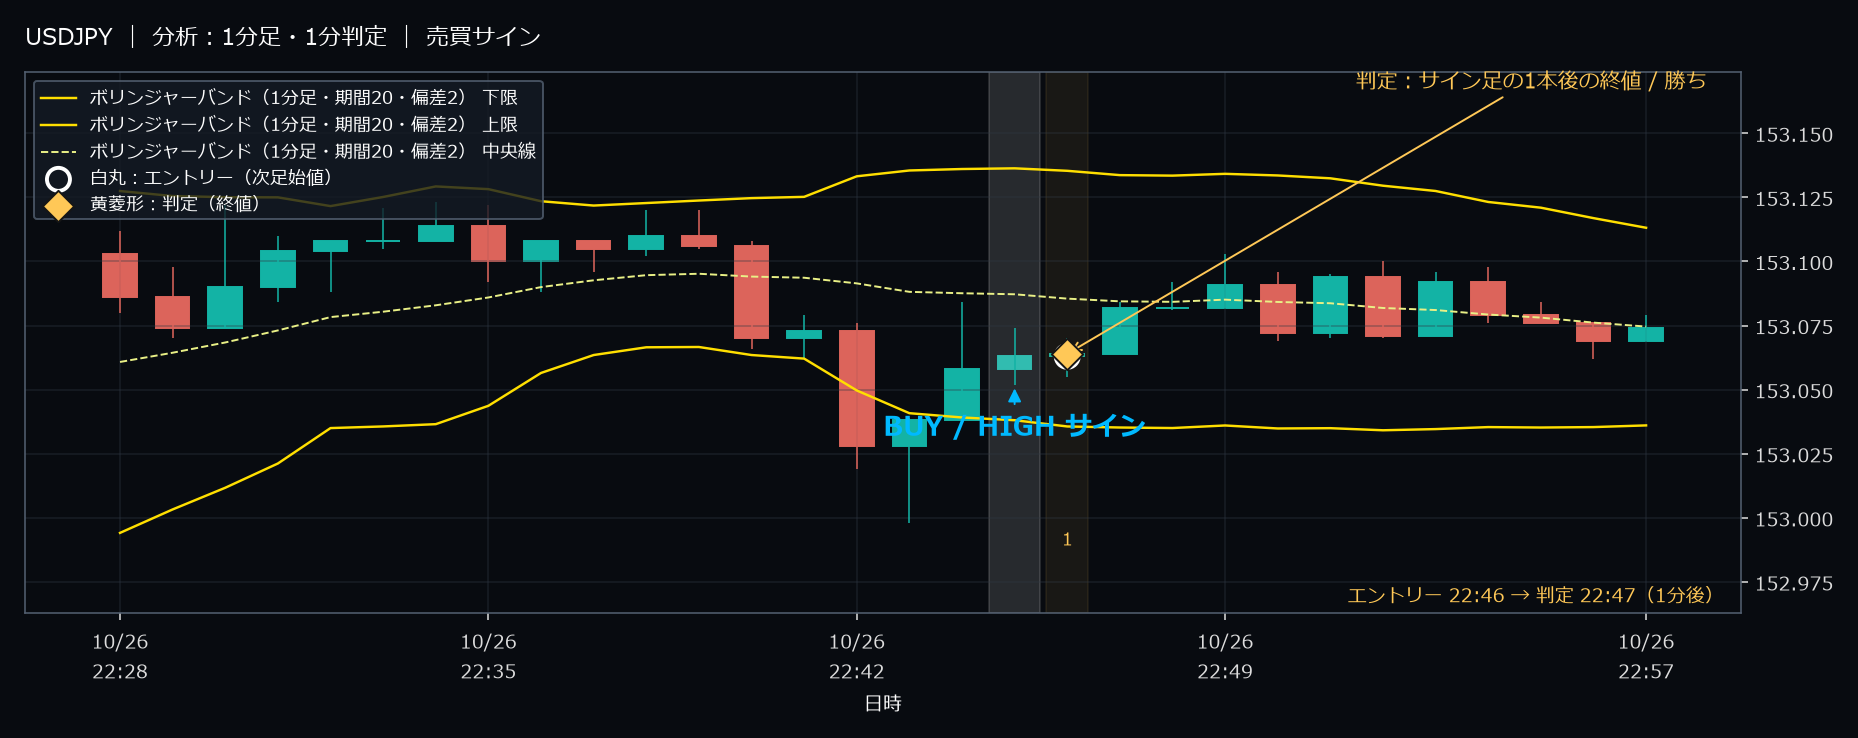Click the blue BUY signal arrow

click(1014, 397)
